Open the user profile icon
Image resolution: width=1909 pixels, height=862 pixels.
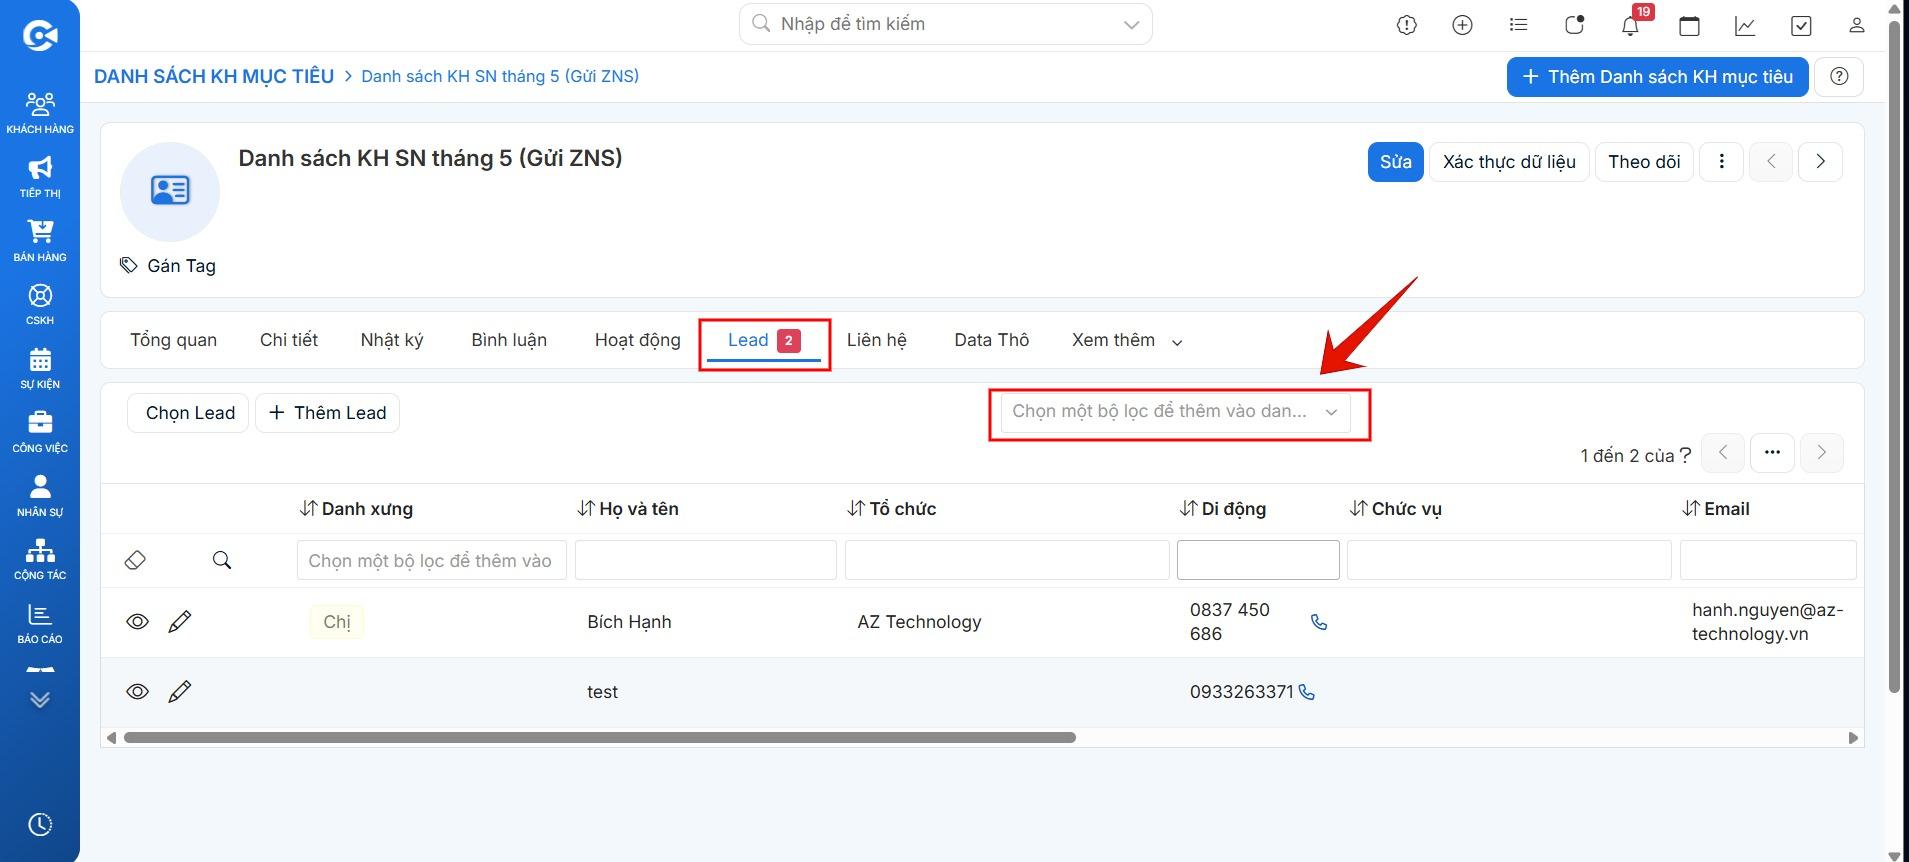[x=1857, y=26]
